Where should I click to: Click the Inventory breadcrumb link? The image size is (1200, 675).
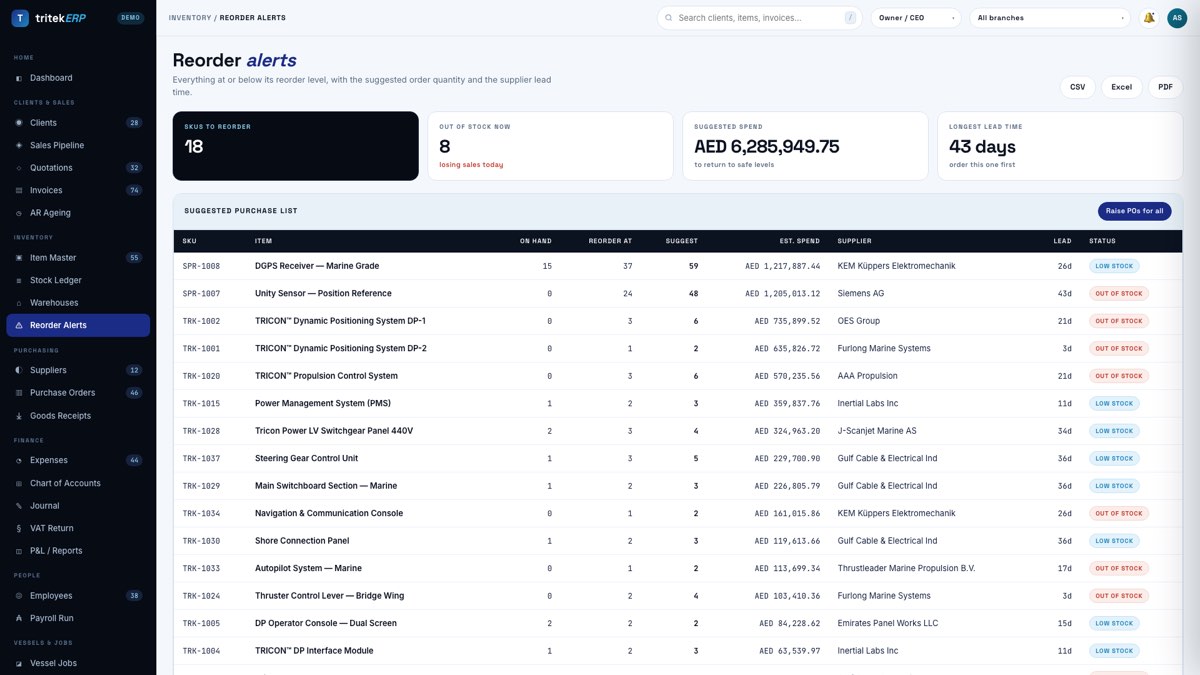pos(190,18)
